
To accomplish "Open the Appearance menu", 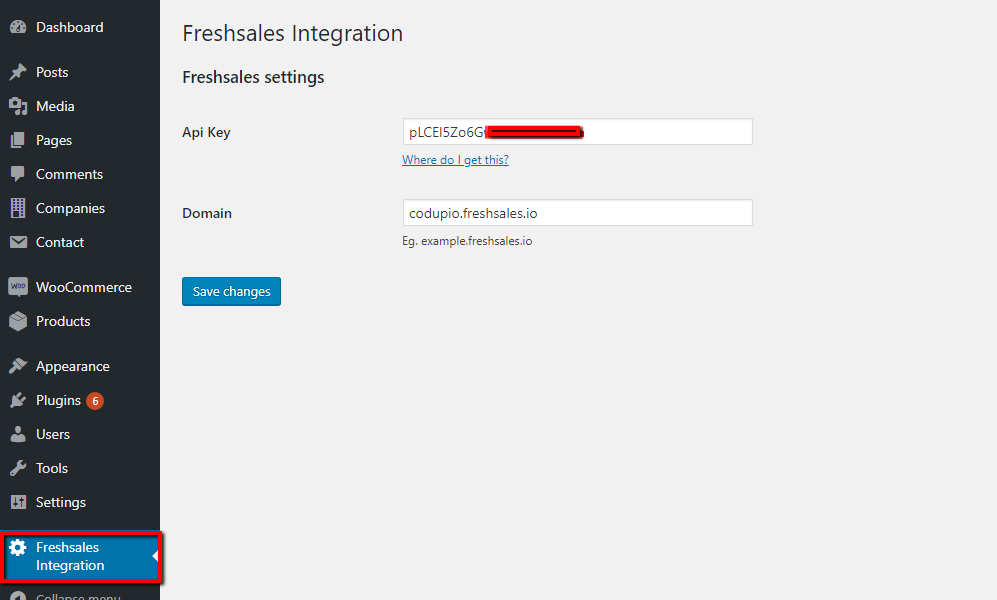I will tap(72, 366).
